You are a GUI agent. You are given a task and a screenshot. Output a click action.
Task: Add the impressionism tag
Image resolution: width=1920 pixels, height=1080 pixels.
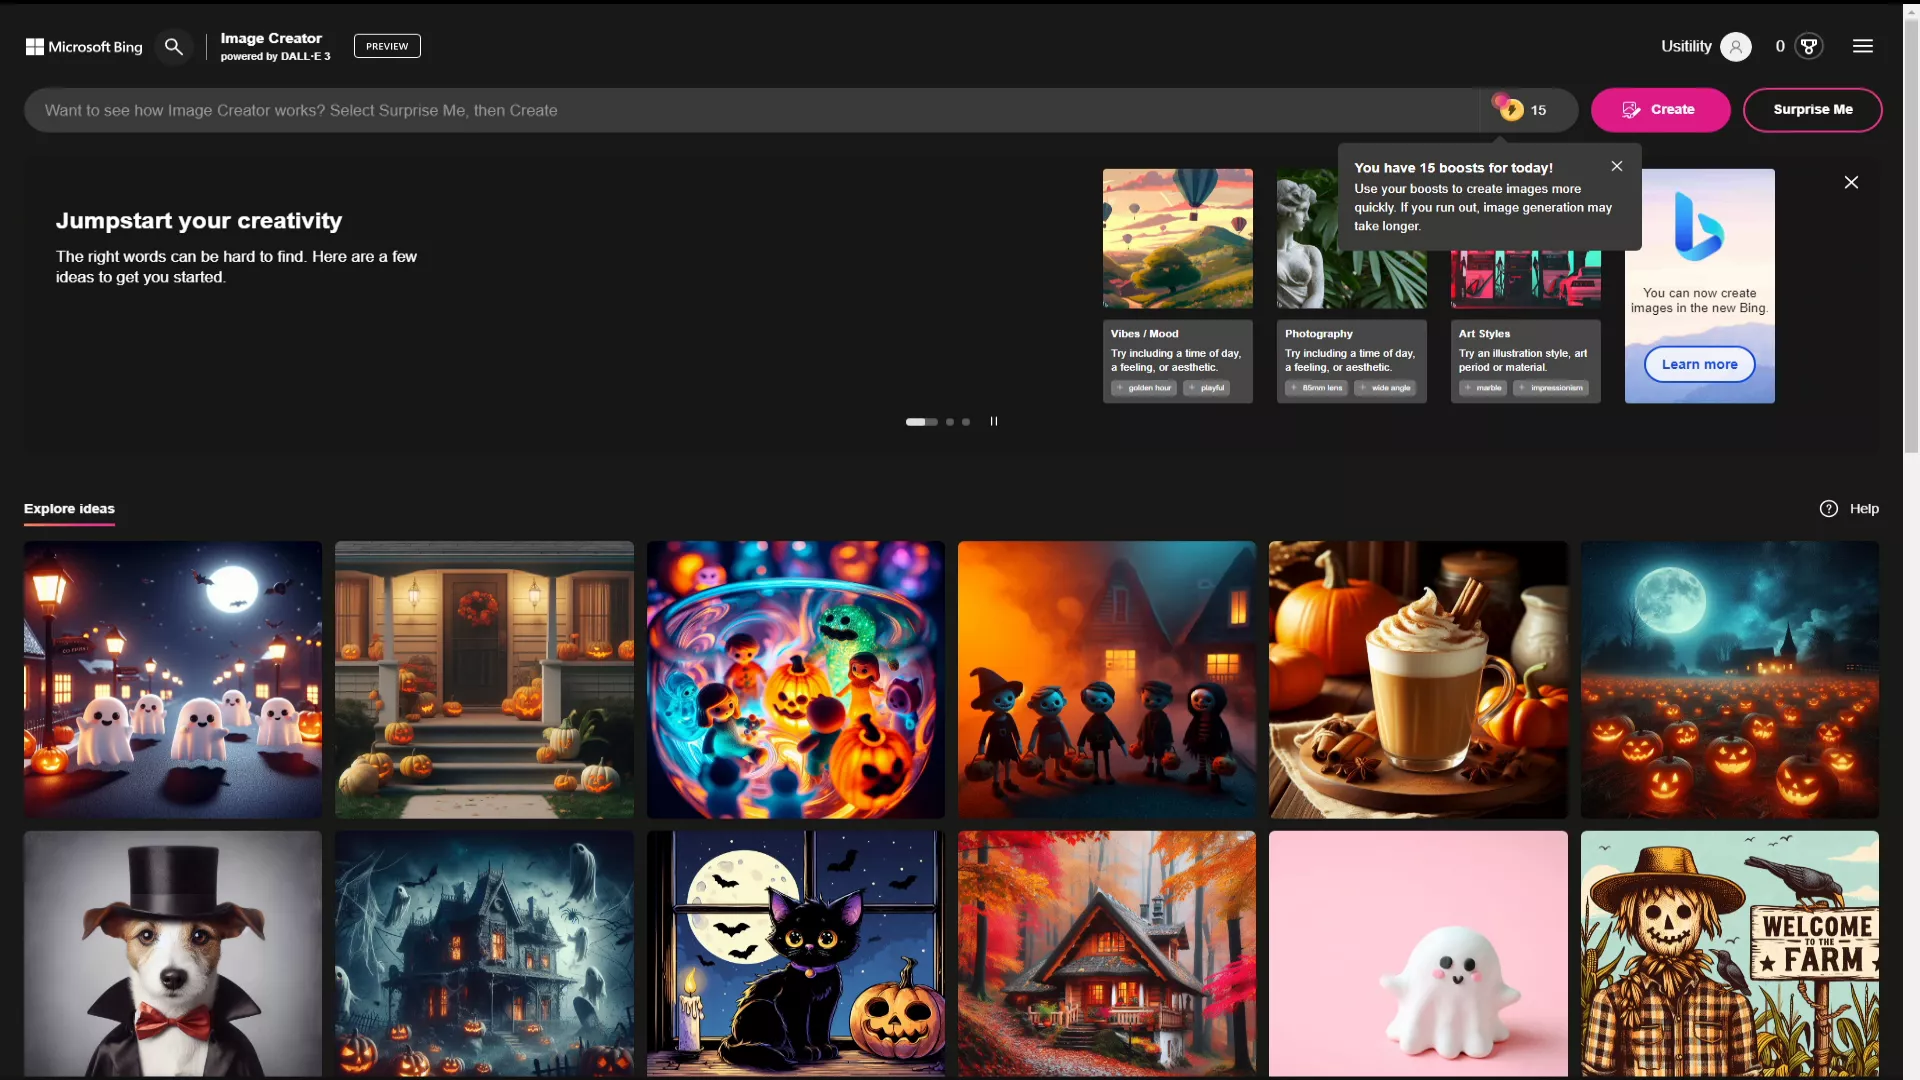(1551, 388)
